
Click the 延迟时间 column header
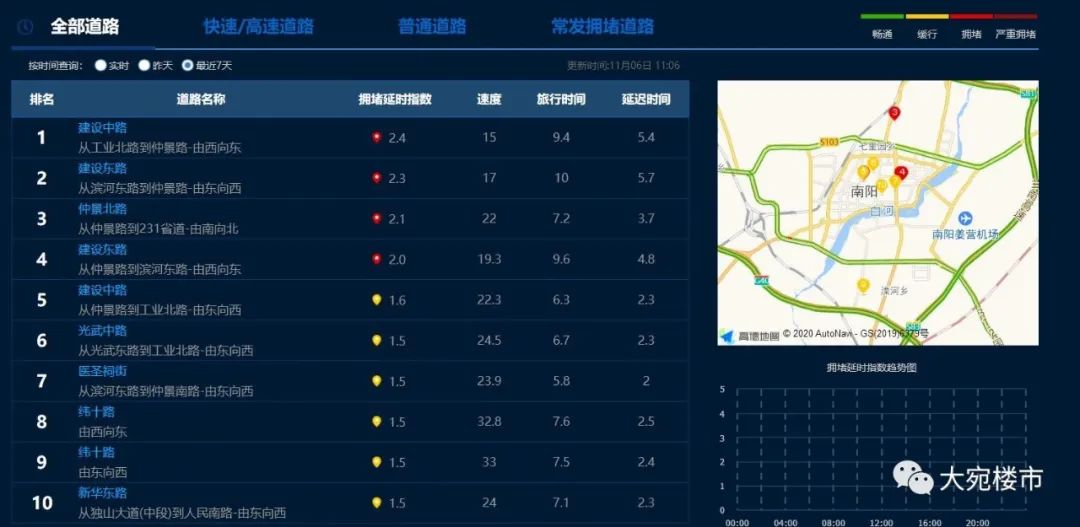(646, 99)
